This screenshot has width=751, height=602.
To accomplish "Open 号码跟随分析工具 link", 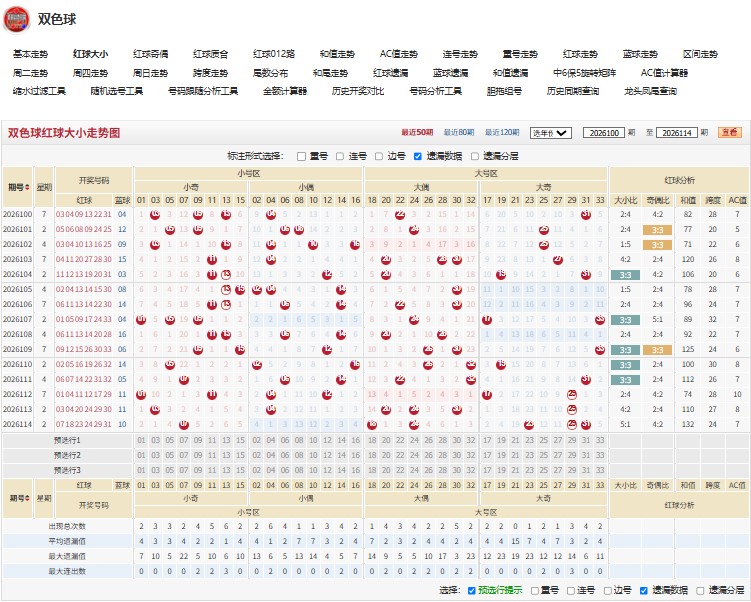I will [203, 91].
